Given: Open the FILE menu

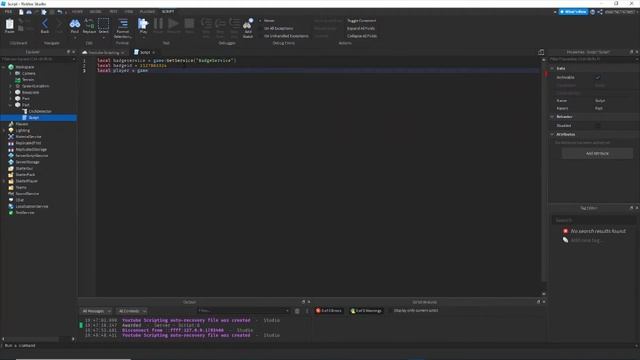Looking at the screenshot, I should click(8, 12).
